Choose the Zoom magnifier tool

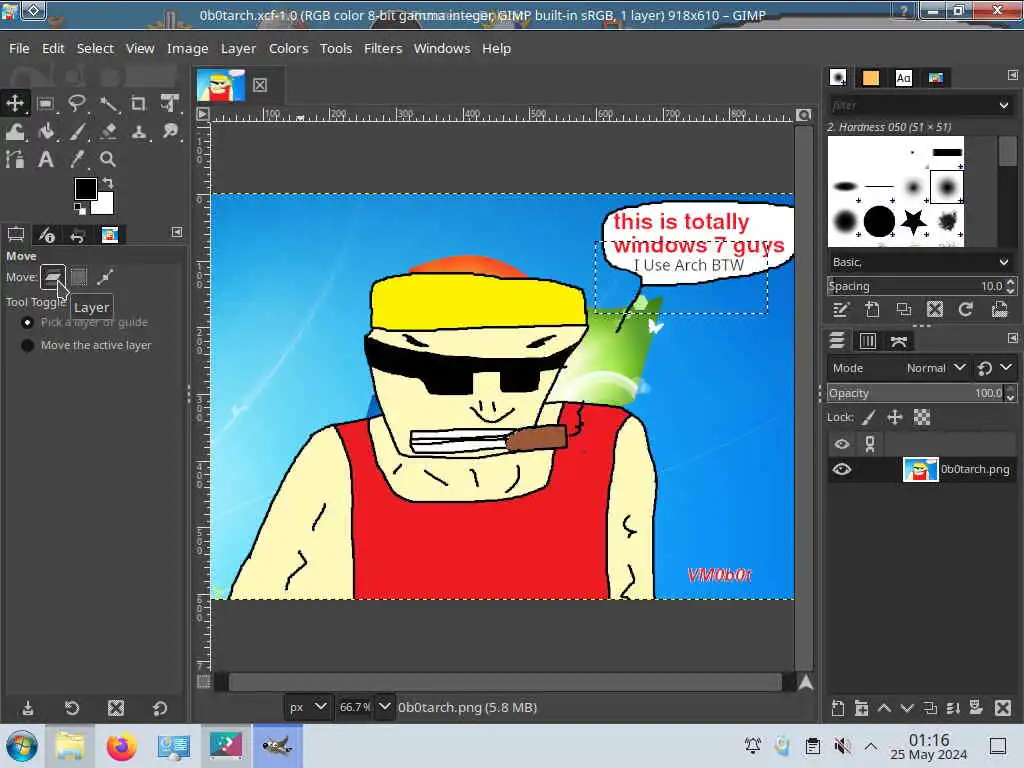(x=108, y=159)
